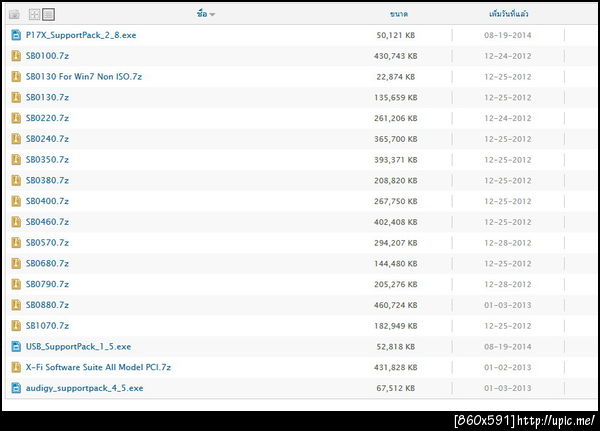Click the archive icon beside SB1070.7z
The height and width of the screenshot is (431, 600).
[16, 325]
